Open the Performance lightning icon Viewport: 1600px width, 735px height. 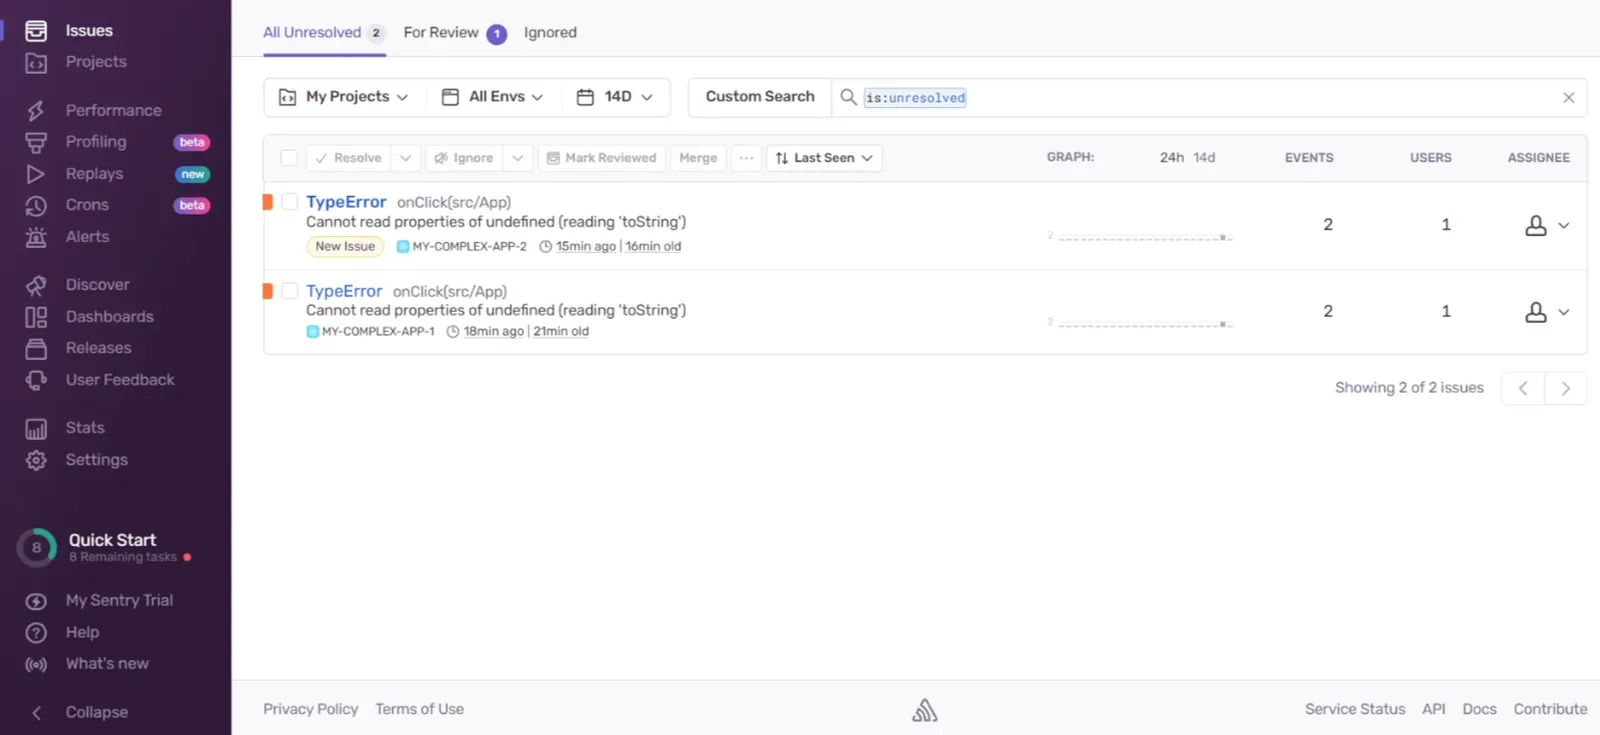point(36,110)
